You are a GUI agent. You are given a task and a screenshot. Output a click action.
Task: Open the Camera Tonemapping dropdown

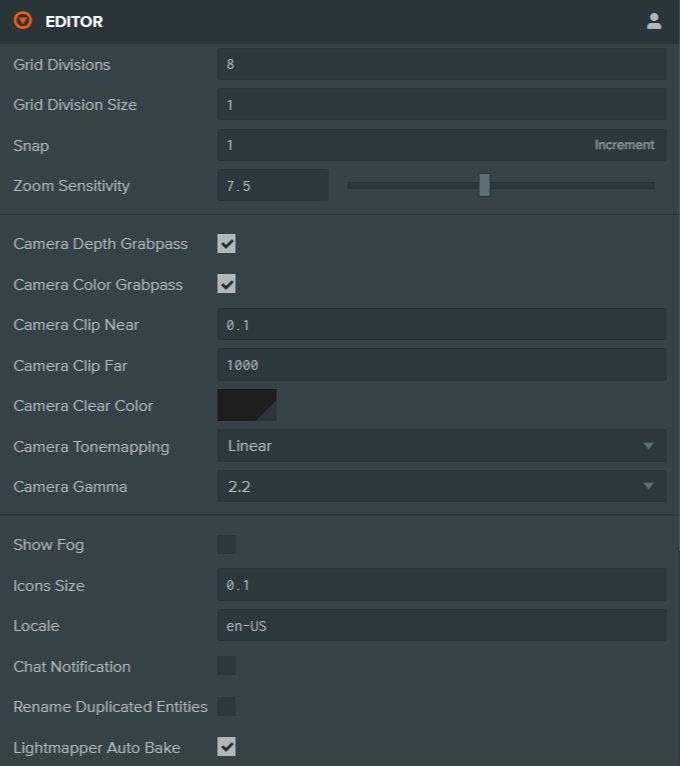pos(441,446)
